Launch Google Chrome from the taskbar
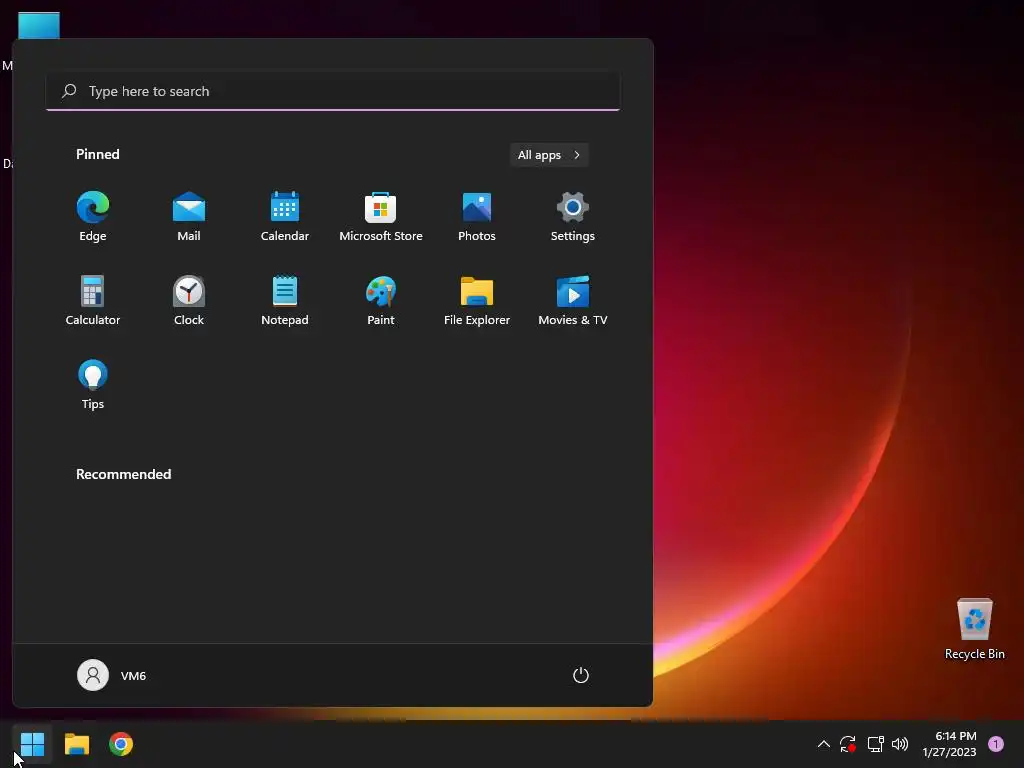 click(x=121, y=744)
